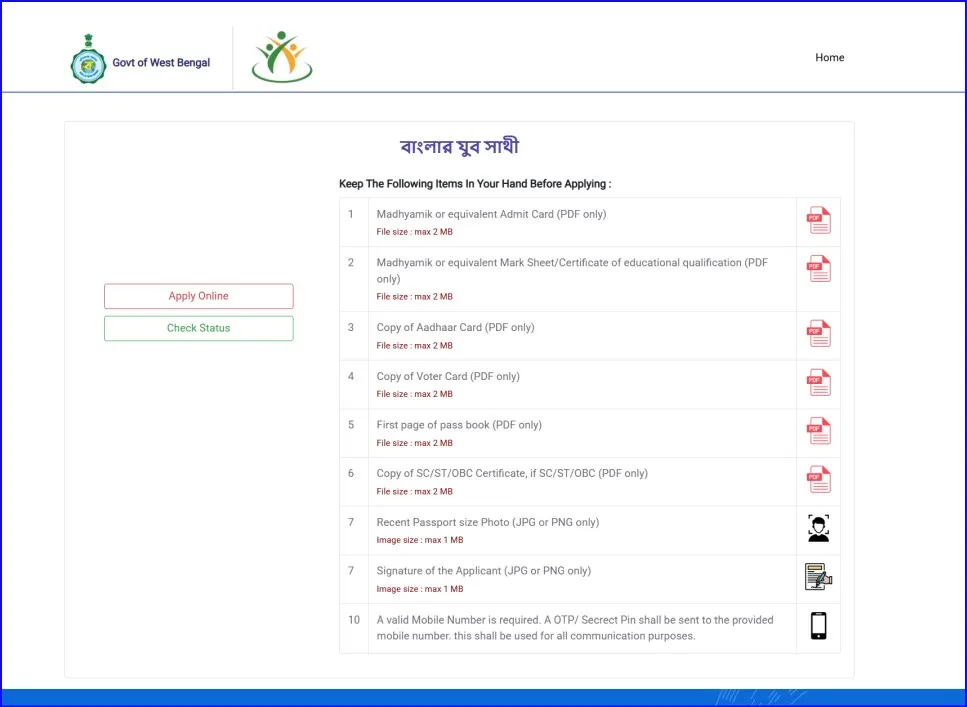This screenshot has width=967, height=707.
Task: Click the Keep The Following Items heading
Action: click(475, 183)
